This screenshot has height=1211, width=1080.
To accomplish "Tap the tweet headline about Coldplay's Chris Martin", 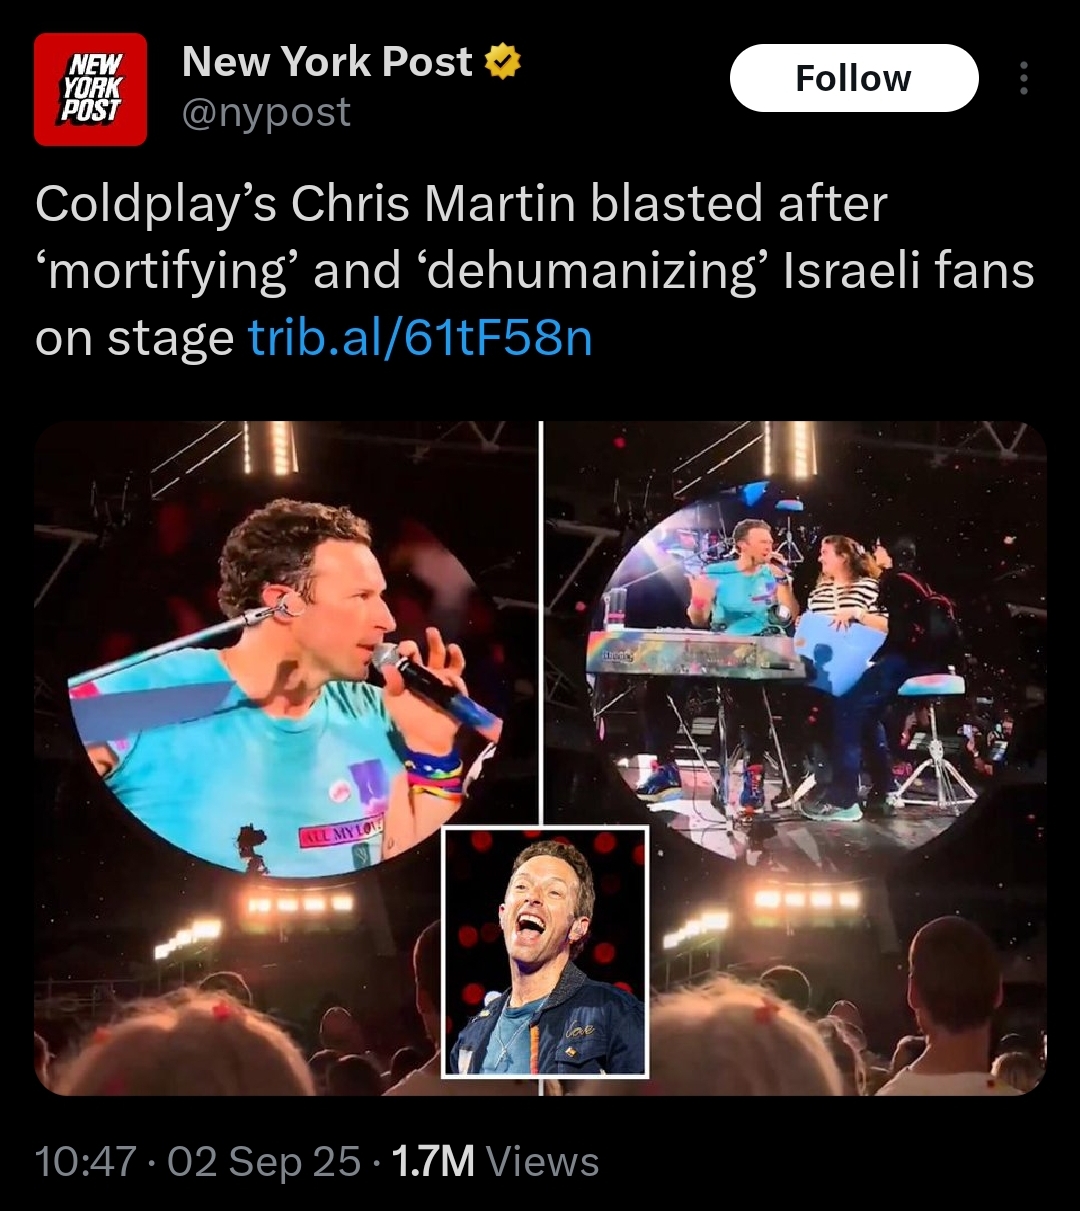I will click(535, 271).
